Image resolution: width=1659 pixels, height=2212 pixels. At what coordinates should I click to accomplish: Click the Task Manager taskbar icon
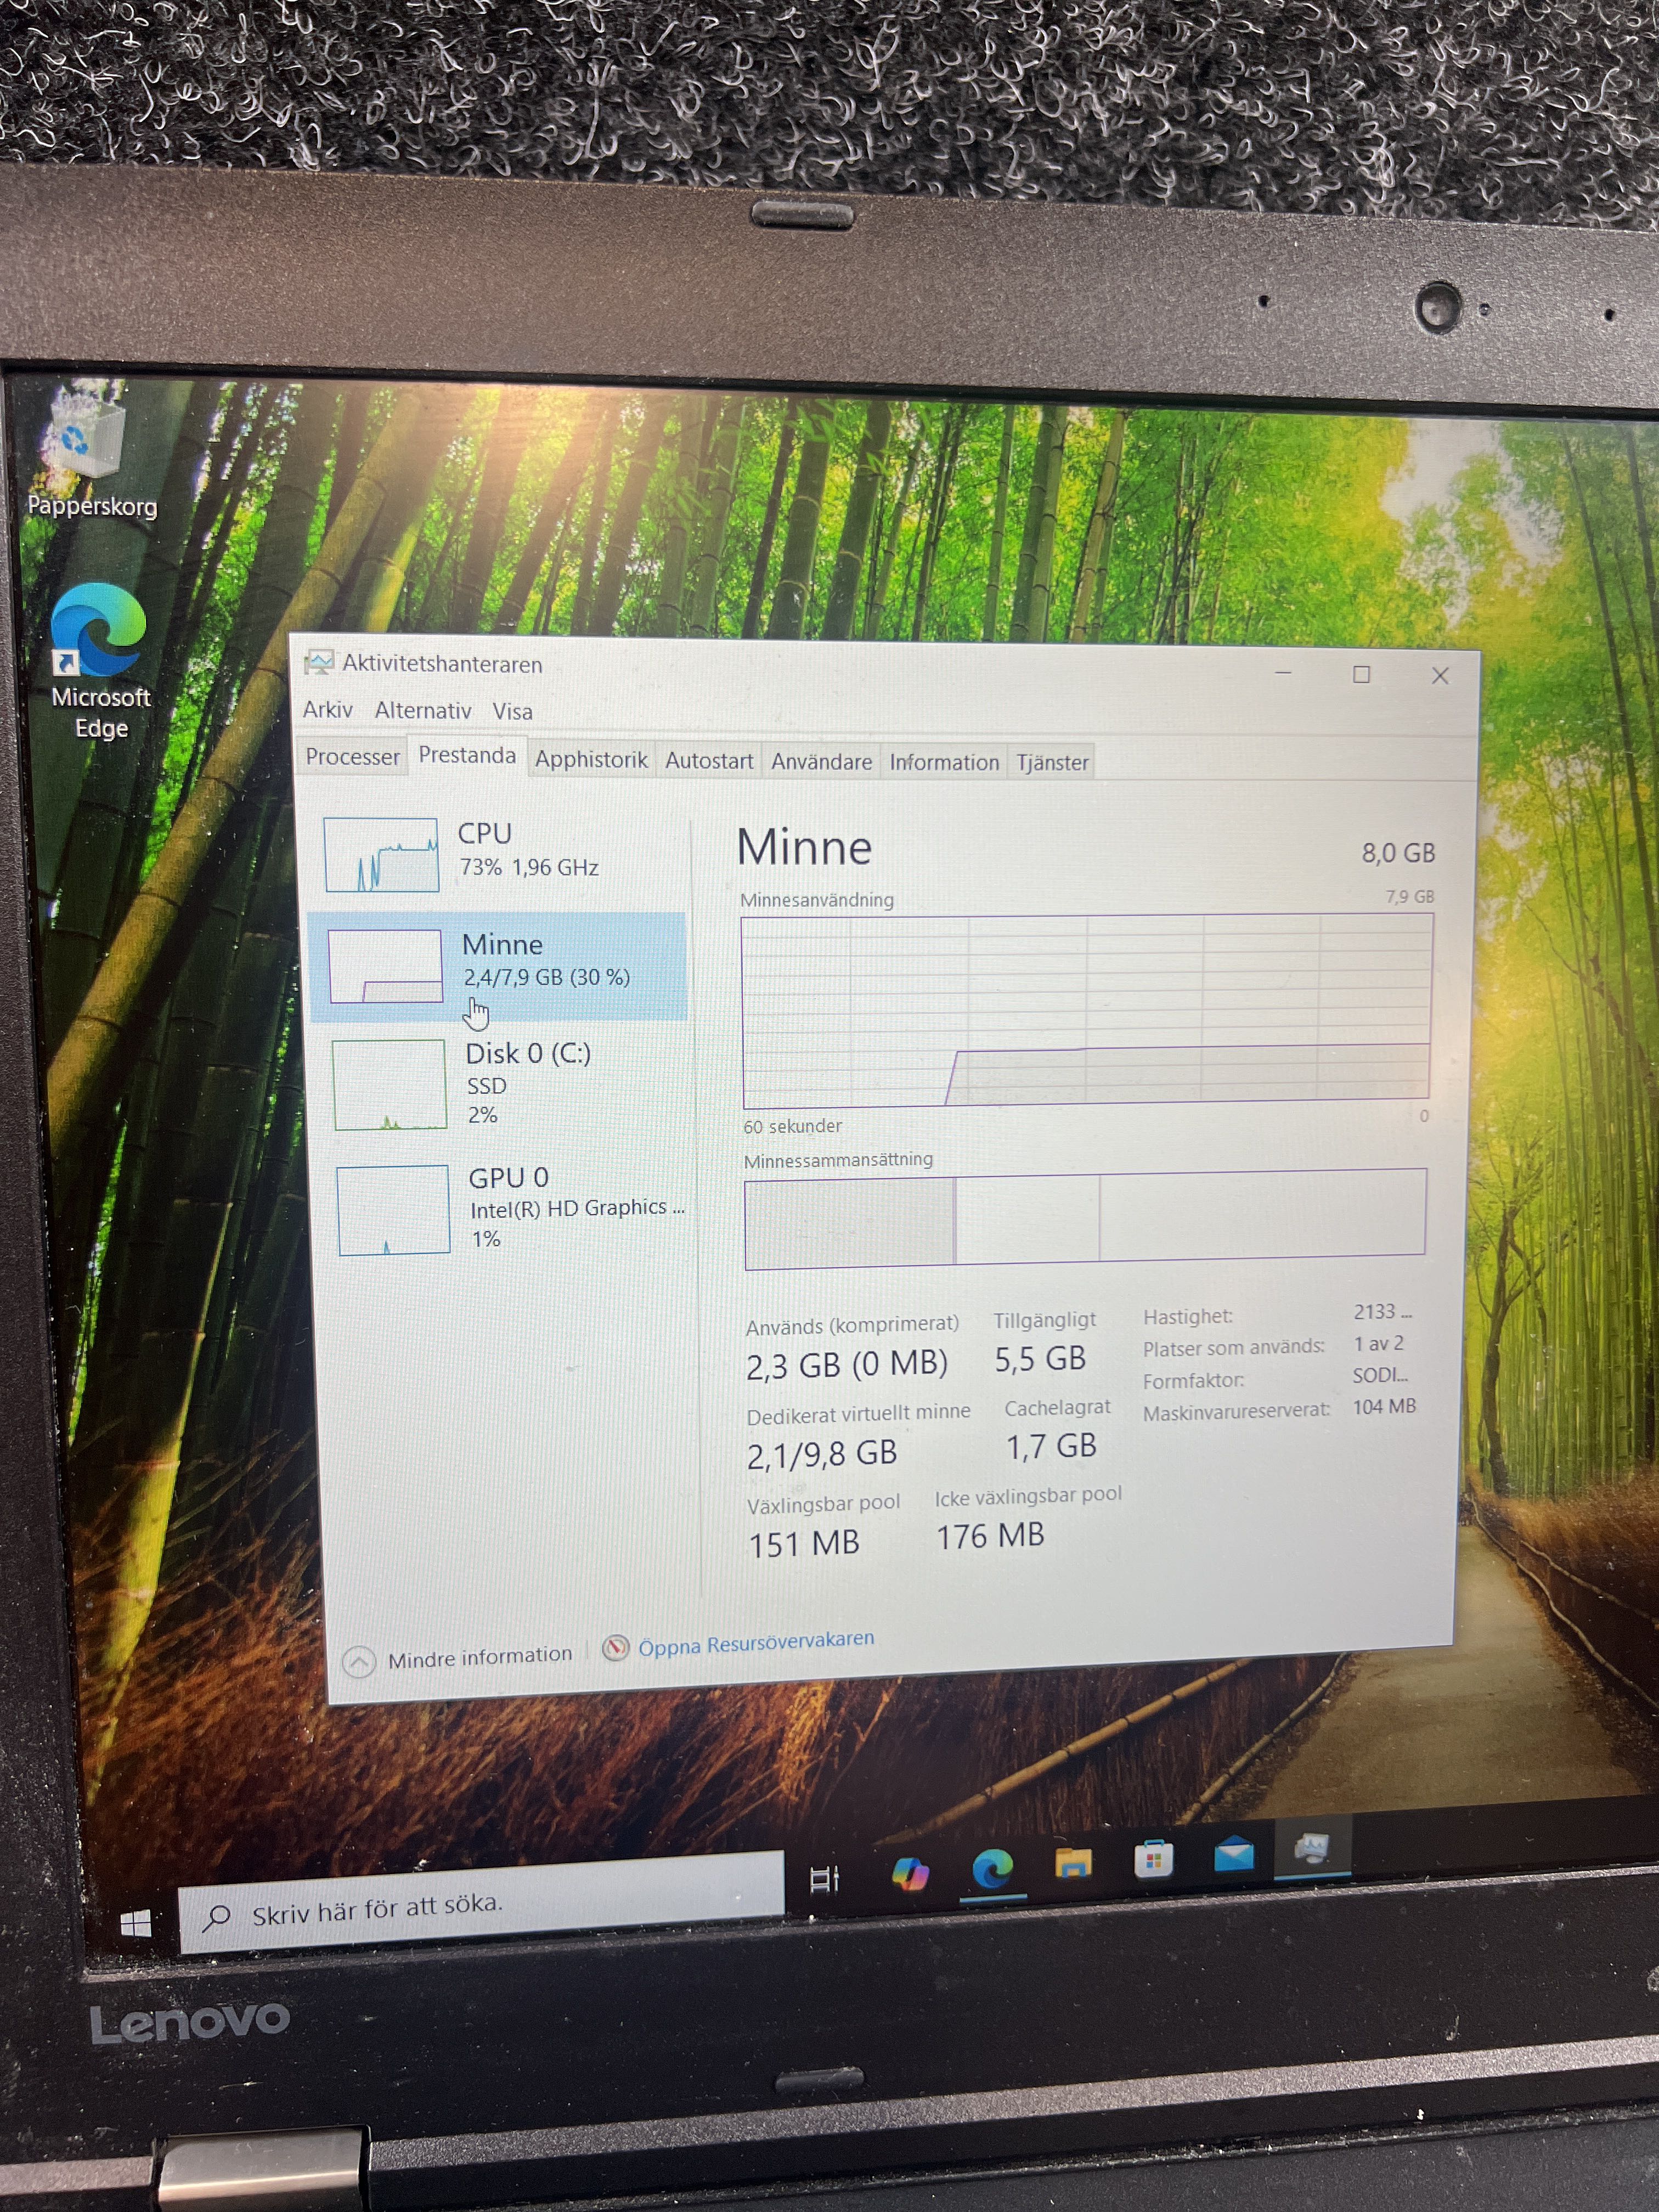tap(1312, 1850)
